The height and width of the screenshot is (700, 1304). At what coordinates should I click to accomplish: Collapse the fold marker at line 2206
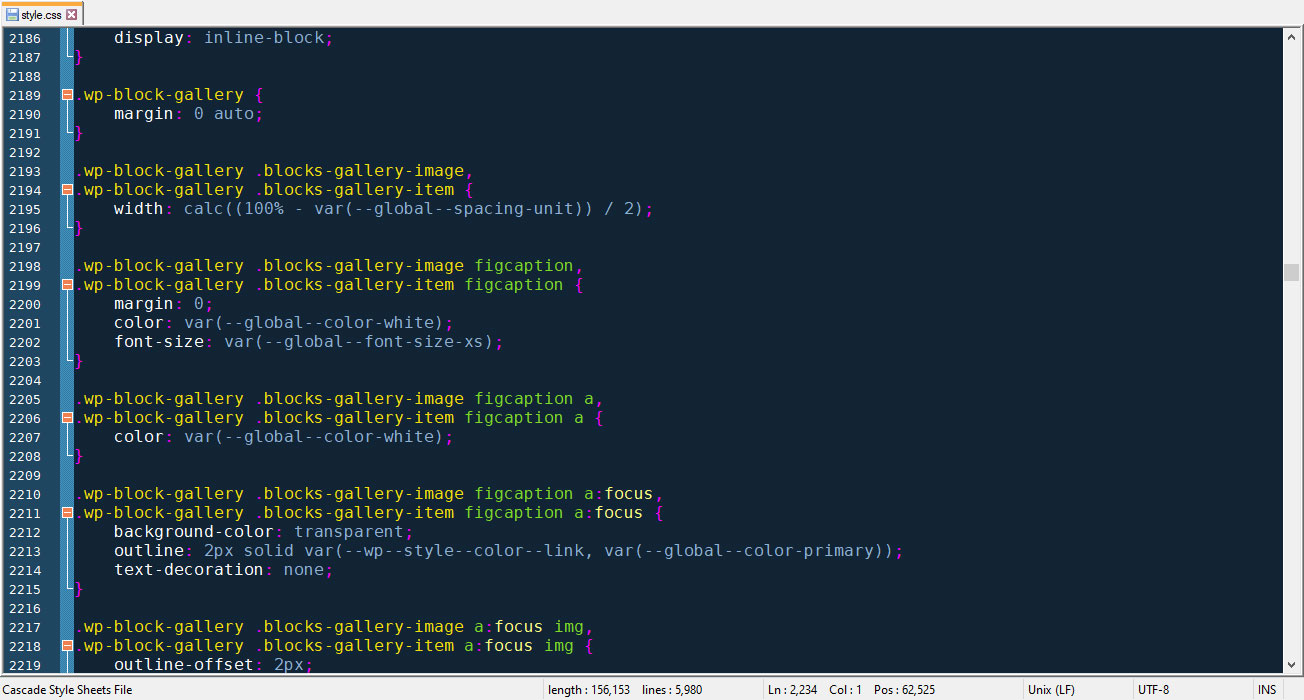click(x=67, y=418)
